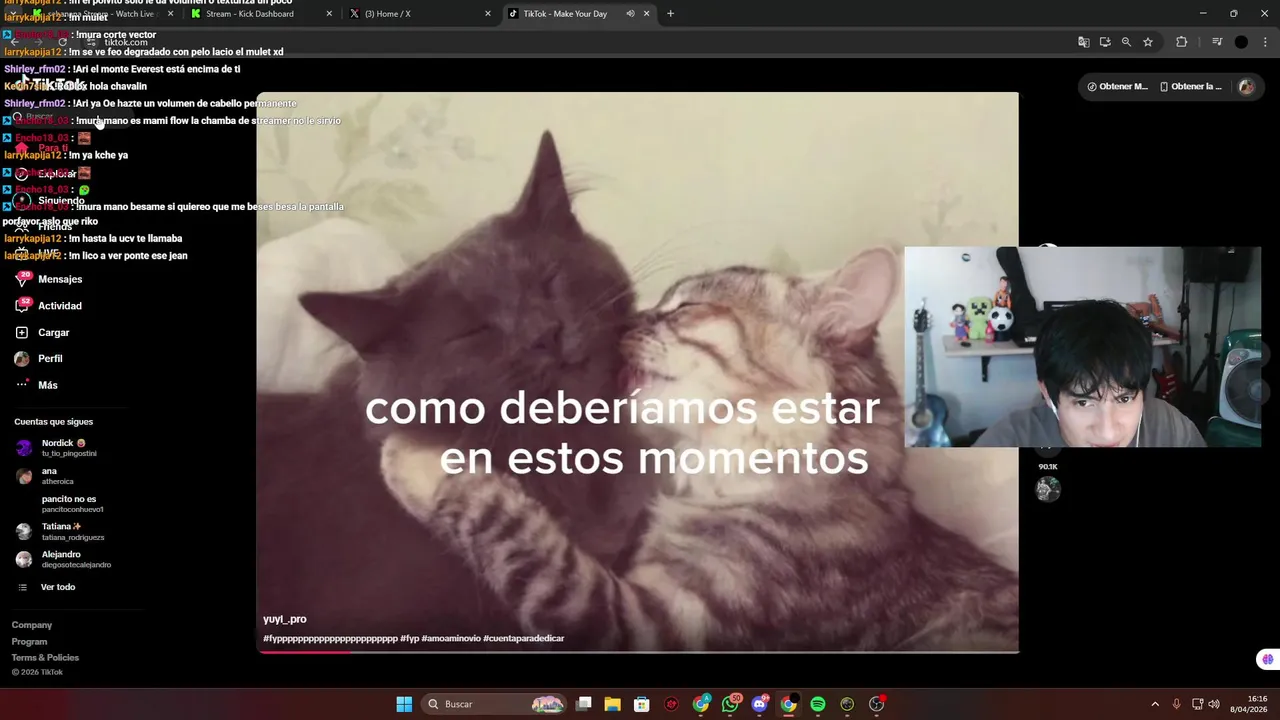Open the Chrome profile avatar
The height and width of the screenshot is (720, 1280).
(x=1241, y=42)
